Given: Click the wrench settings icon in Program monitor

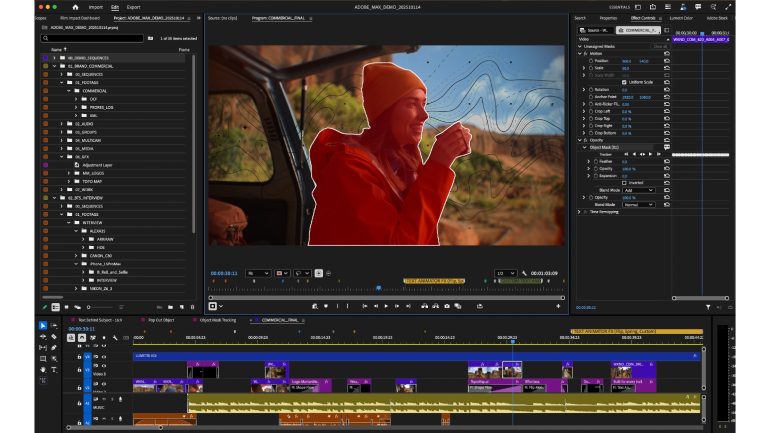Looking at the screenshot, I should (525, 273).
